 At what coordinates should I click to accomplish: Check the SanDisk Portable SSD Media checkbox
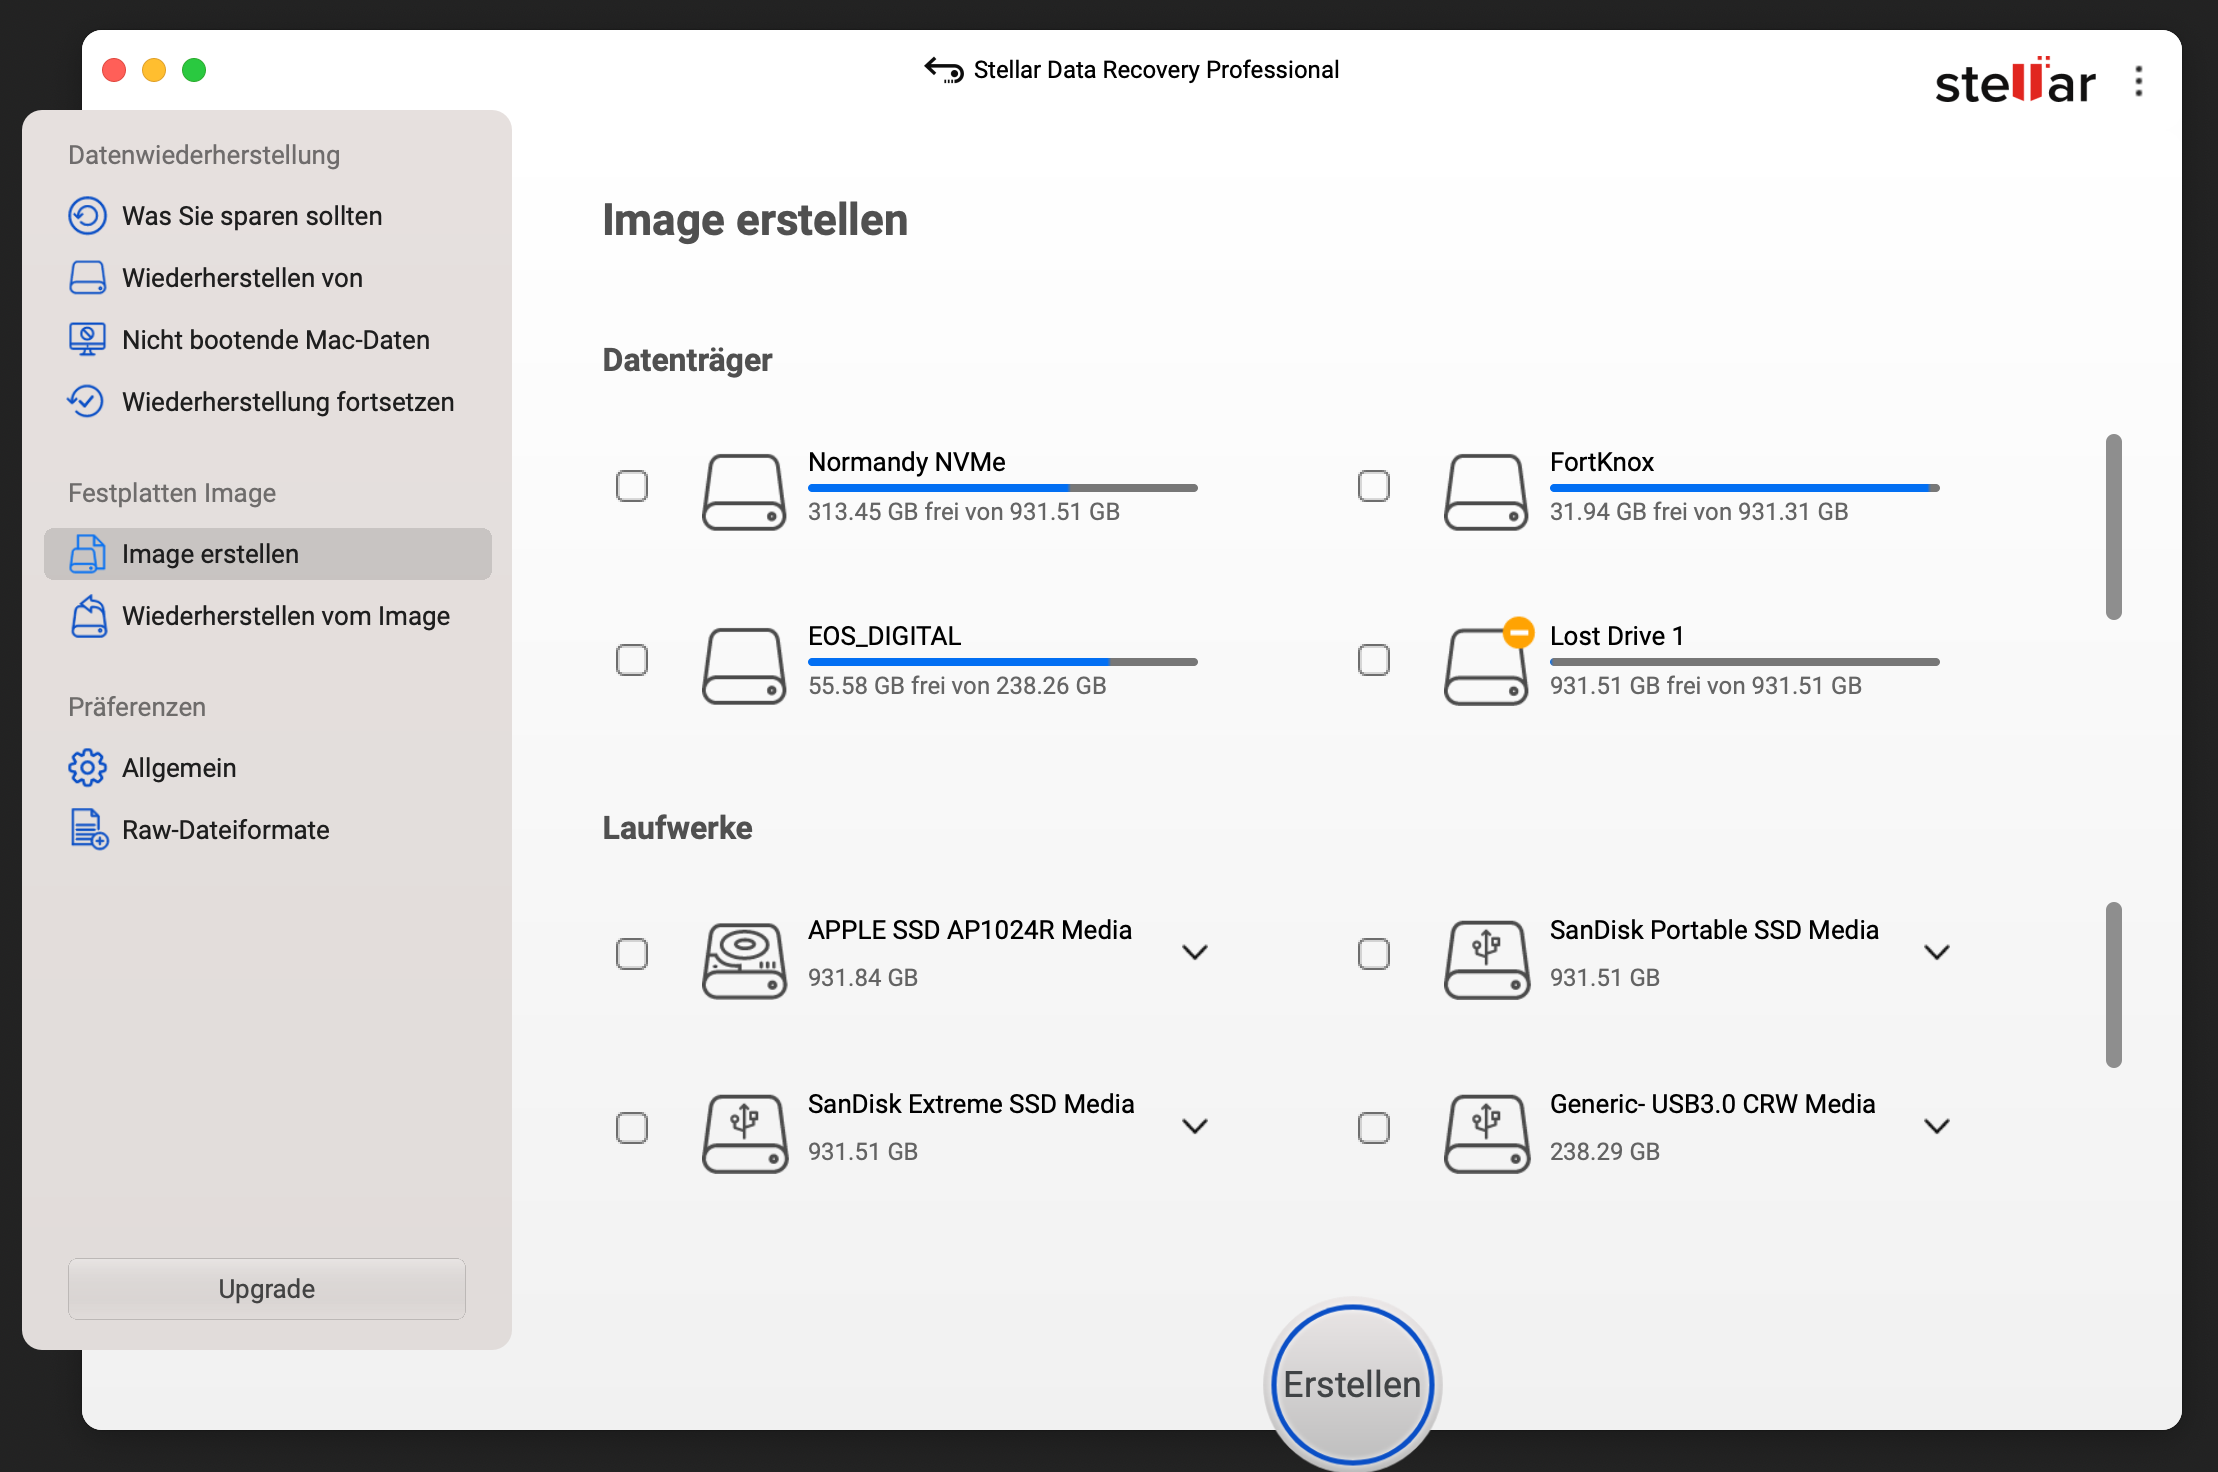(1374, 954)
